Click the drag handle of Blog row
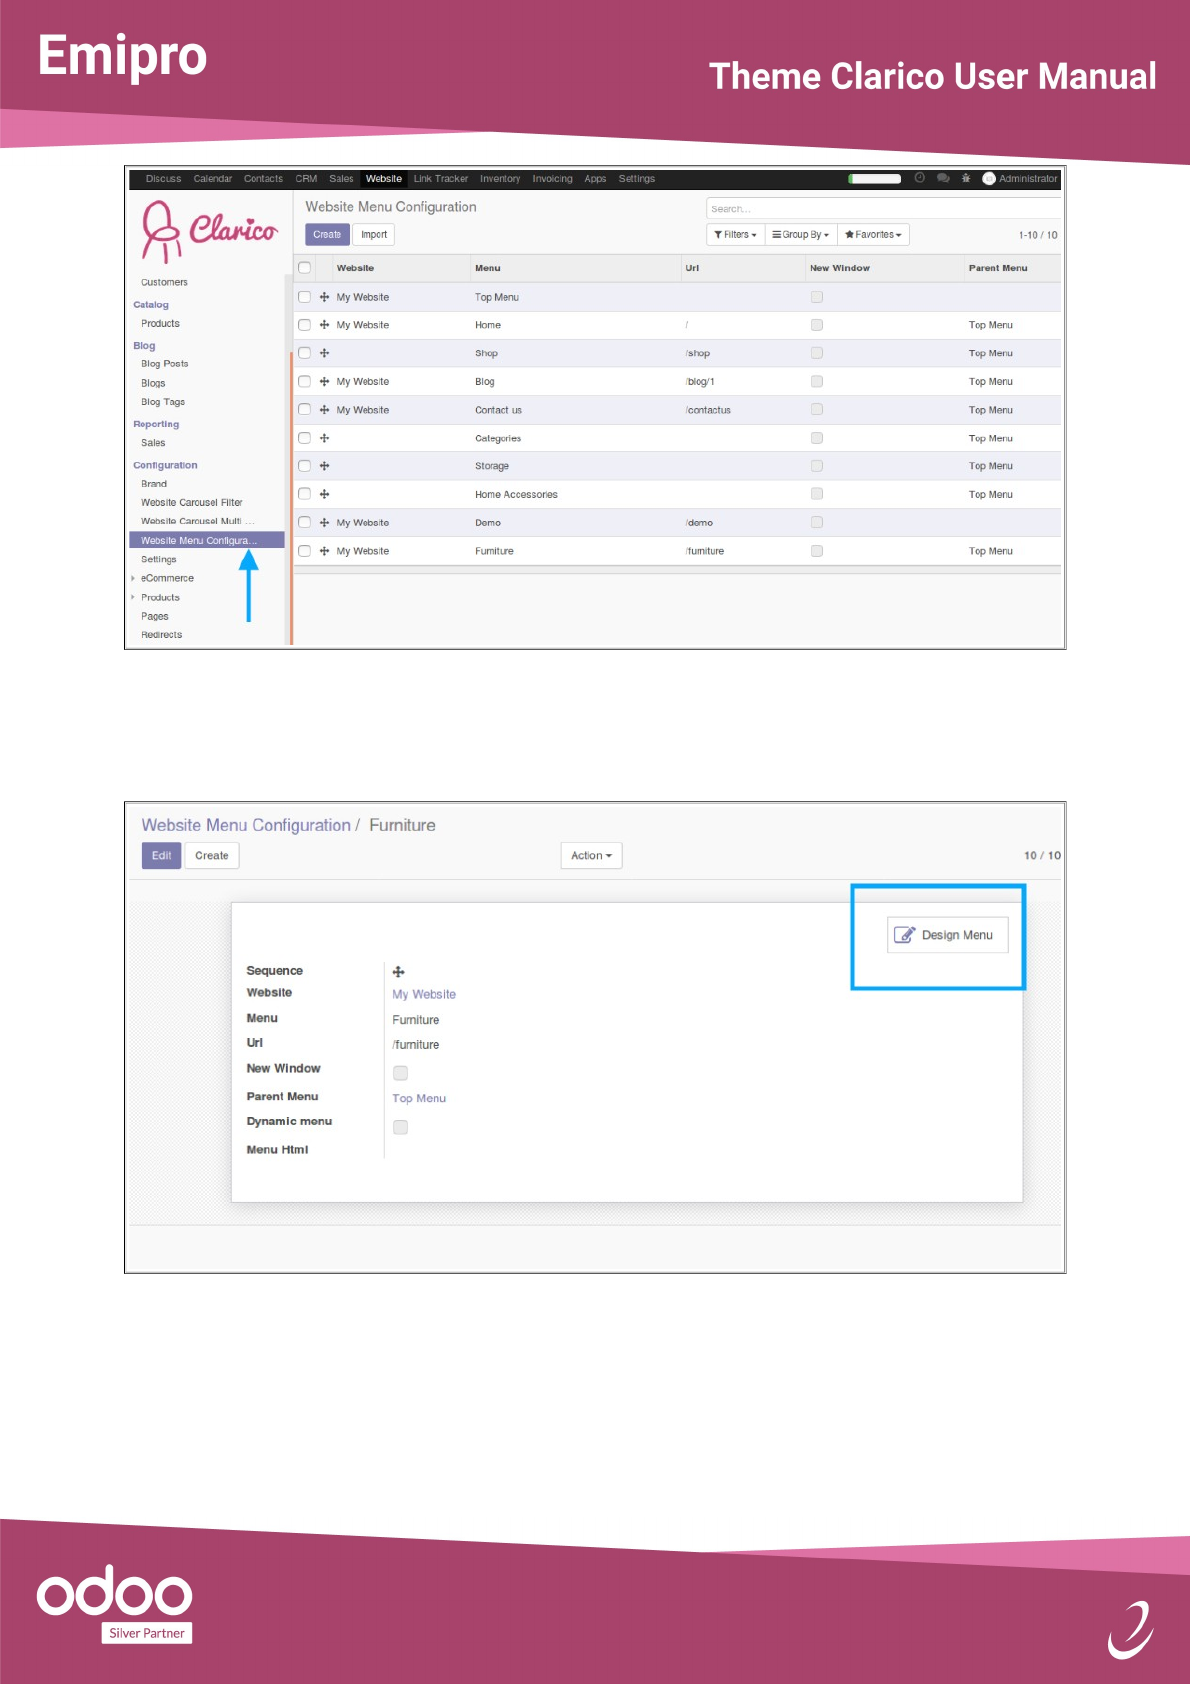The width and height of the screenshot is (1190, 1684). [x=324, y=382]
